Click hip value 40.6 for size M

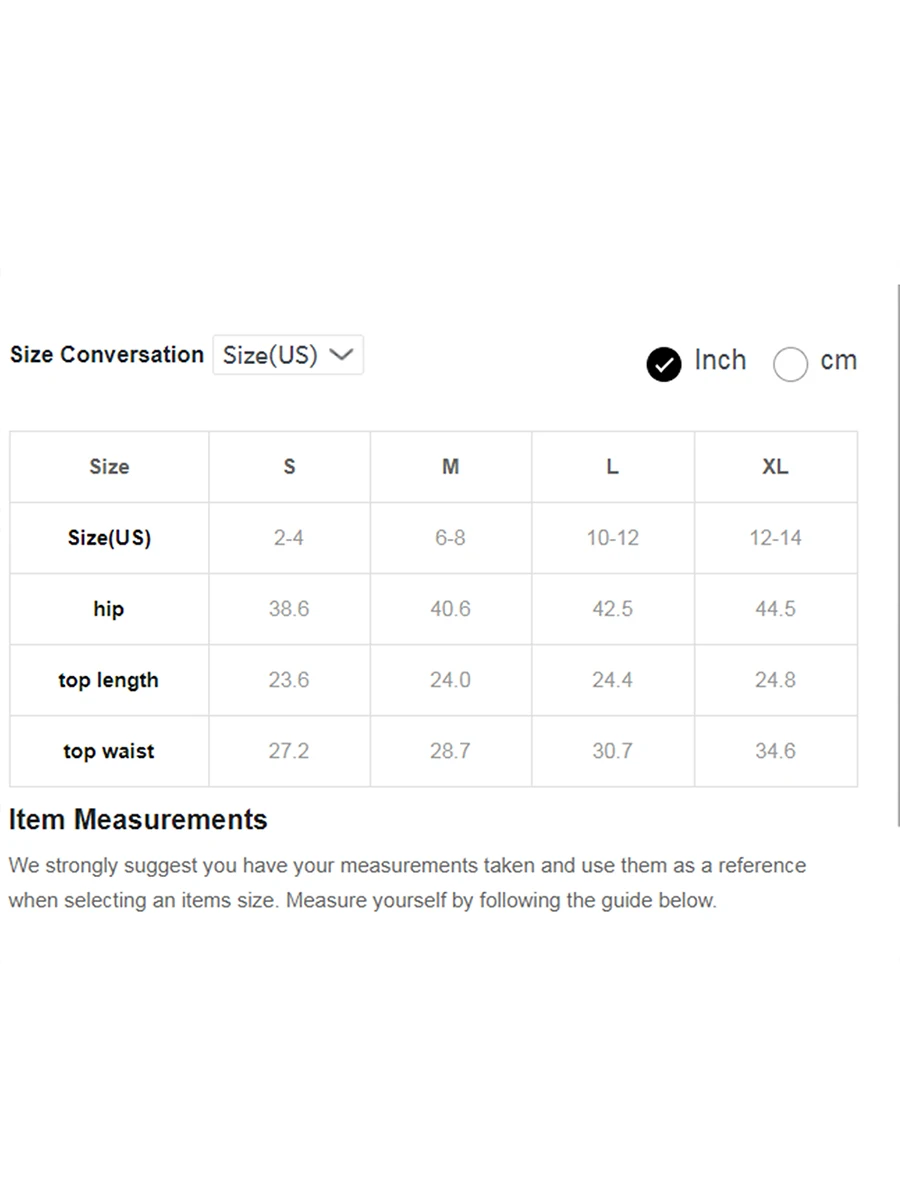click(450, 609)
